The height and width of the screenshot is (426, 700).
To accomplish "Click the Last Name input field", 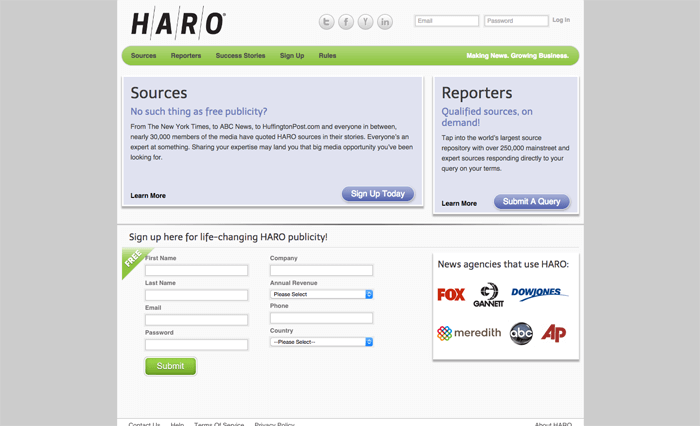I will click(196, 295).
